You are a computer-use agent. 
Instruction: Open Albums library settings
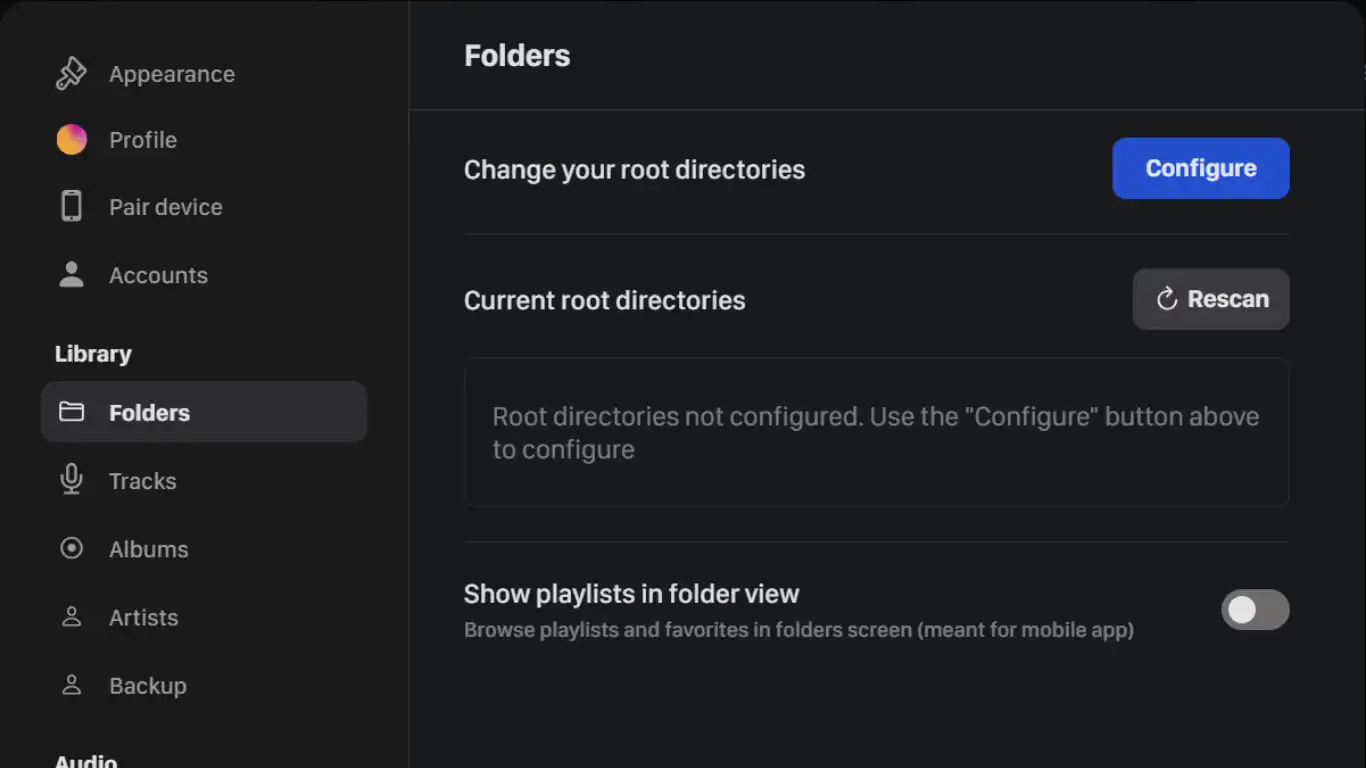coord(149,549)
